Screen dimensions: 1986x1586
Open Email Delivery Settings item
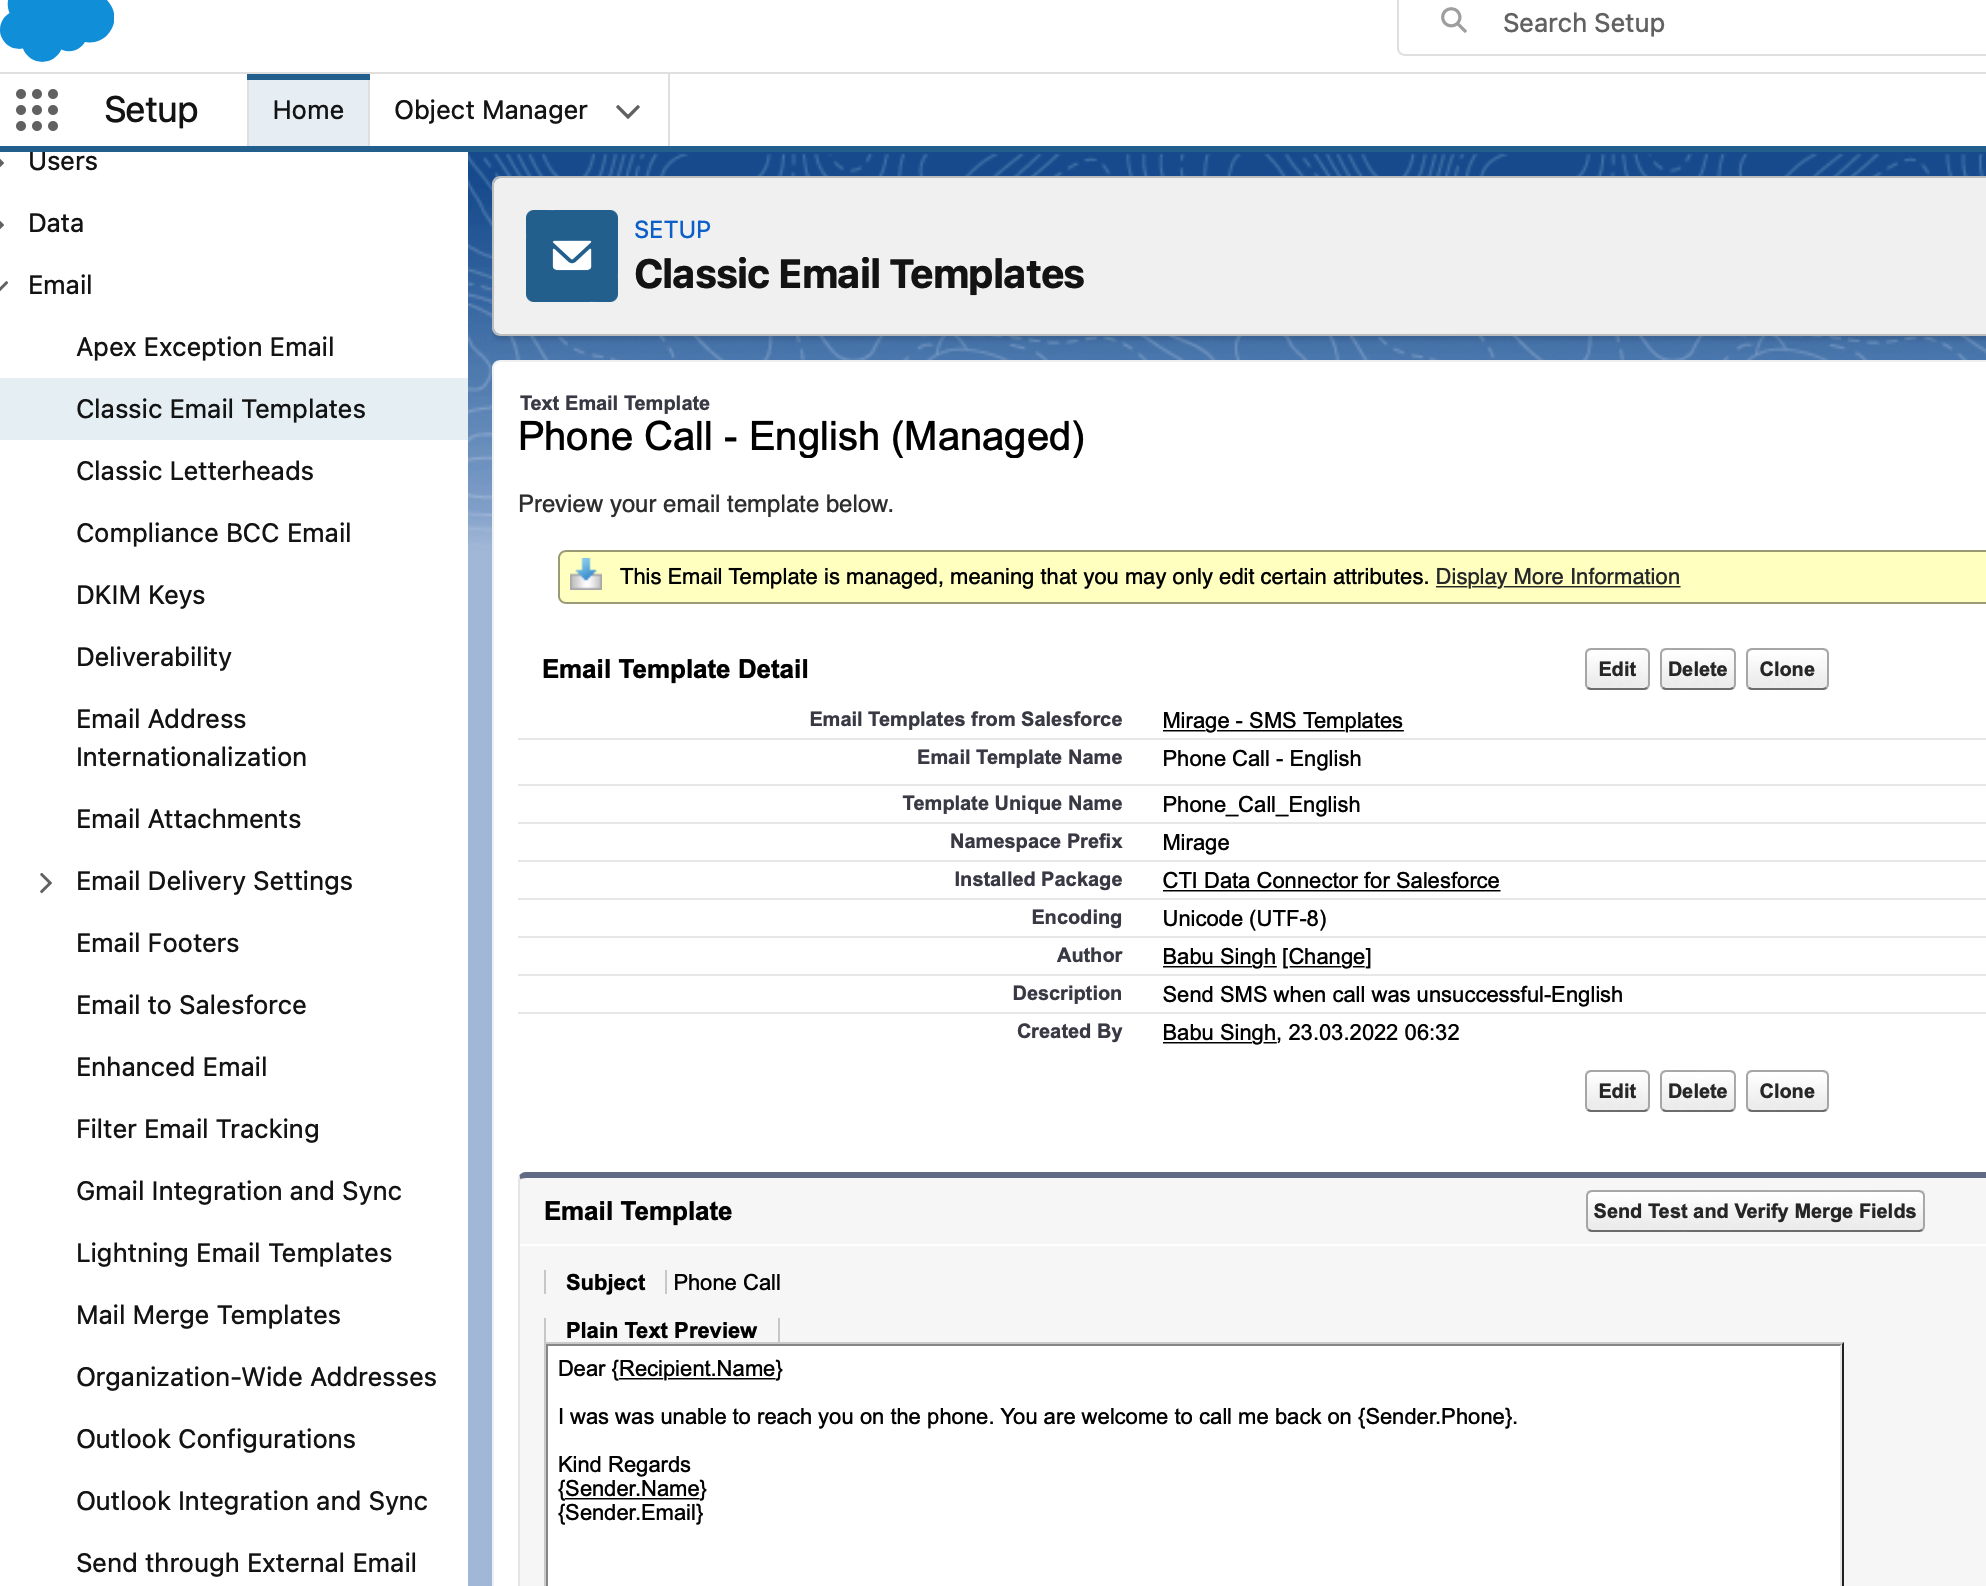(x=215, y=881)
